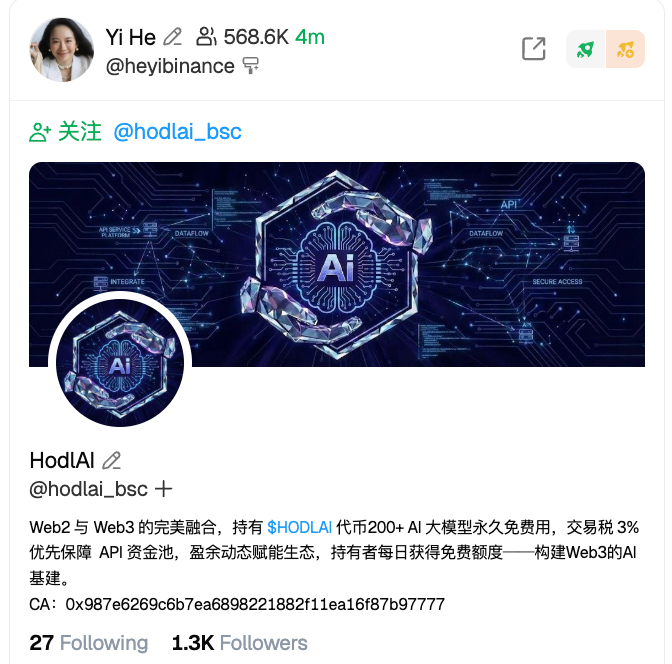This screenshot has height=664, width=672.
Task: Open the HodlAI AI brain banner image
Action: point(337,264)
